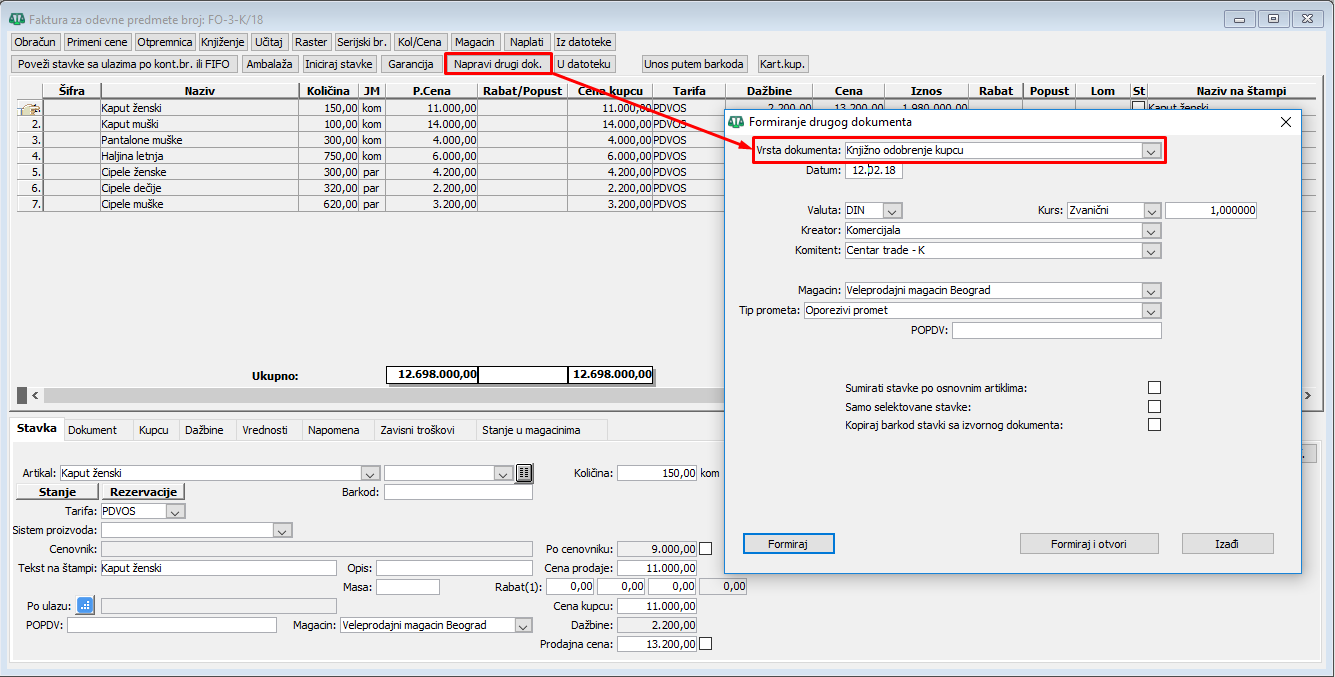Expand the Sistem proizvoda dropdown
1335x677 pixels.
tap(282, 530)
